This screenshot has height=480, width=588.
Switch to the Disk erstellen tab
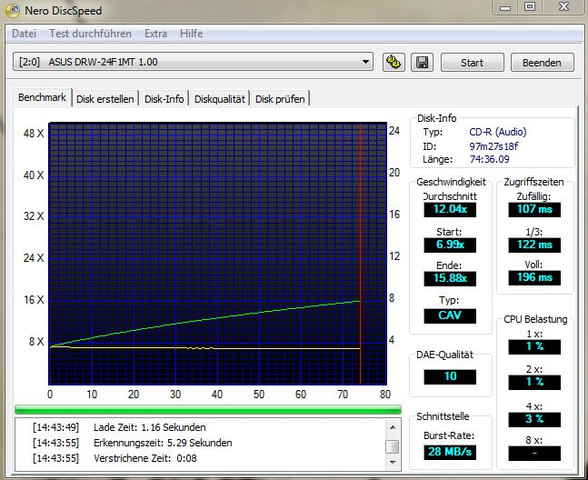[x=105, y=99]
